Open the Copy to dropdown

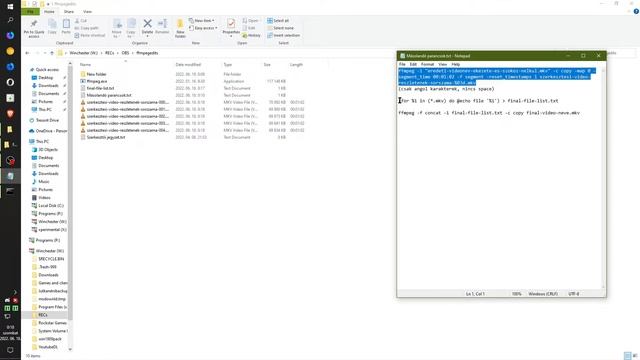tap(131, 28)
